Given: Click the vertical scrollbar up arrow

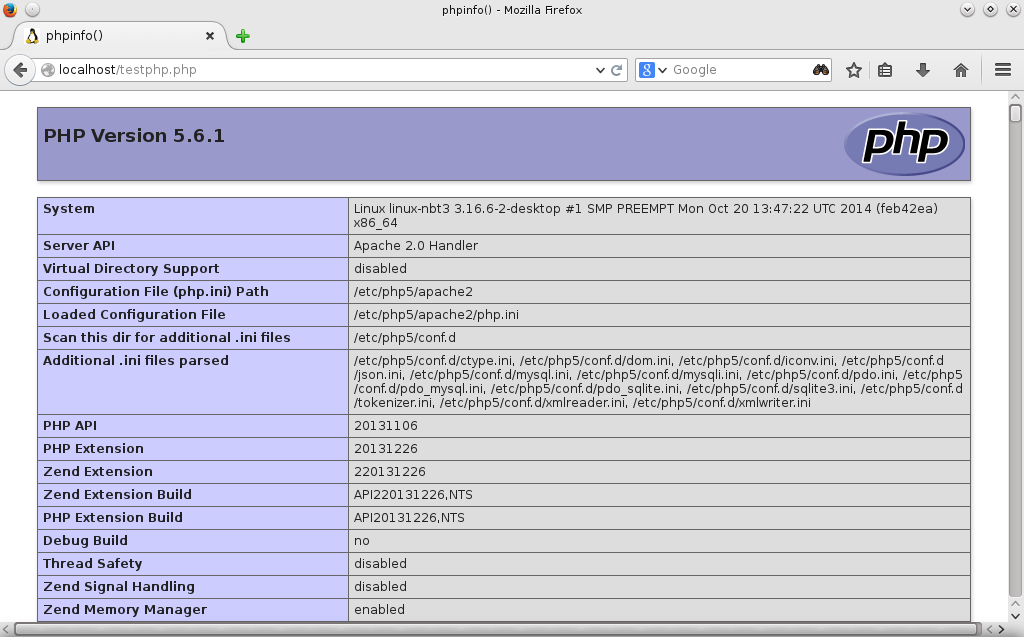Looking at the screenshot, I should pos(1015,97).
